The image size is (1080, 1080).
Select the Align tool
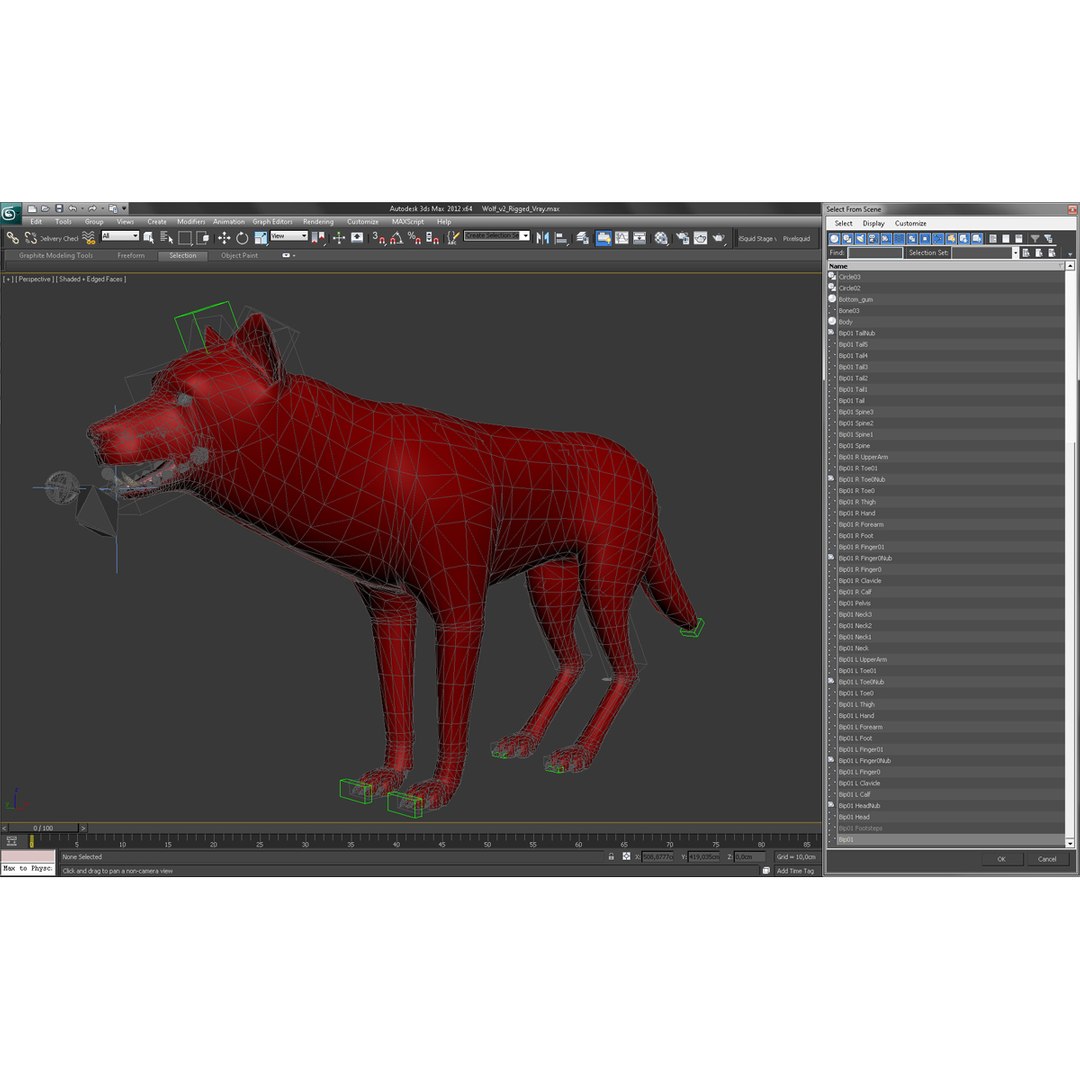pyautogui.click(x=561, y=238)
